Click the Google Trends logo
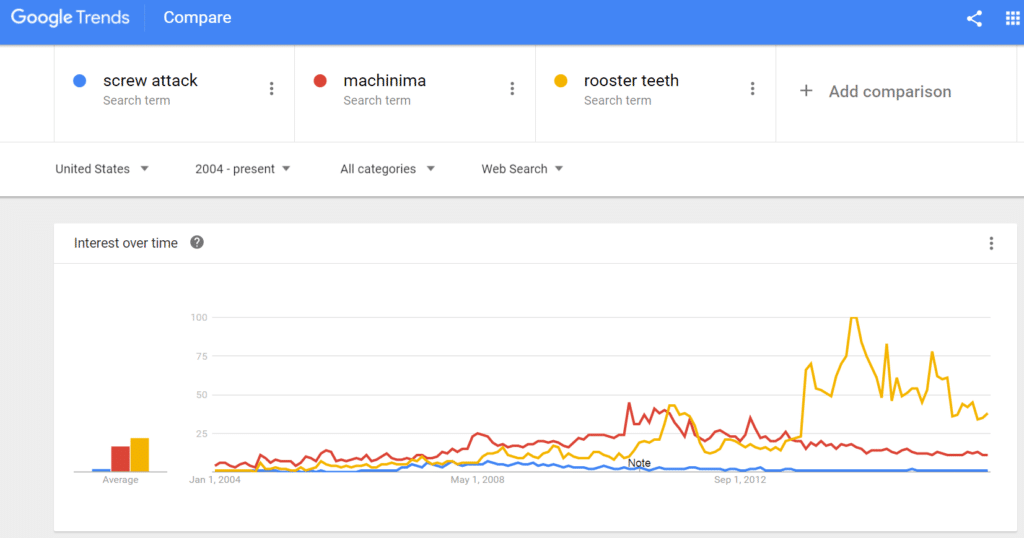Image resolution: width=1024 pixels, height=538 pixels. [71, 18]
